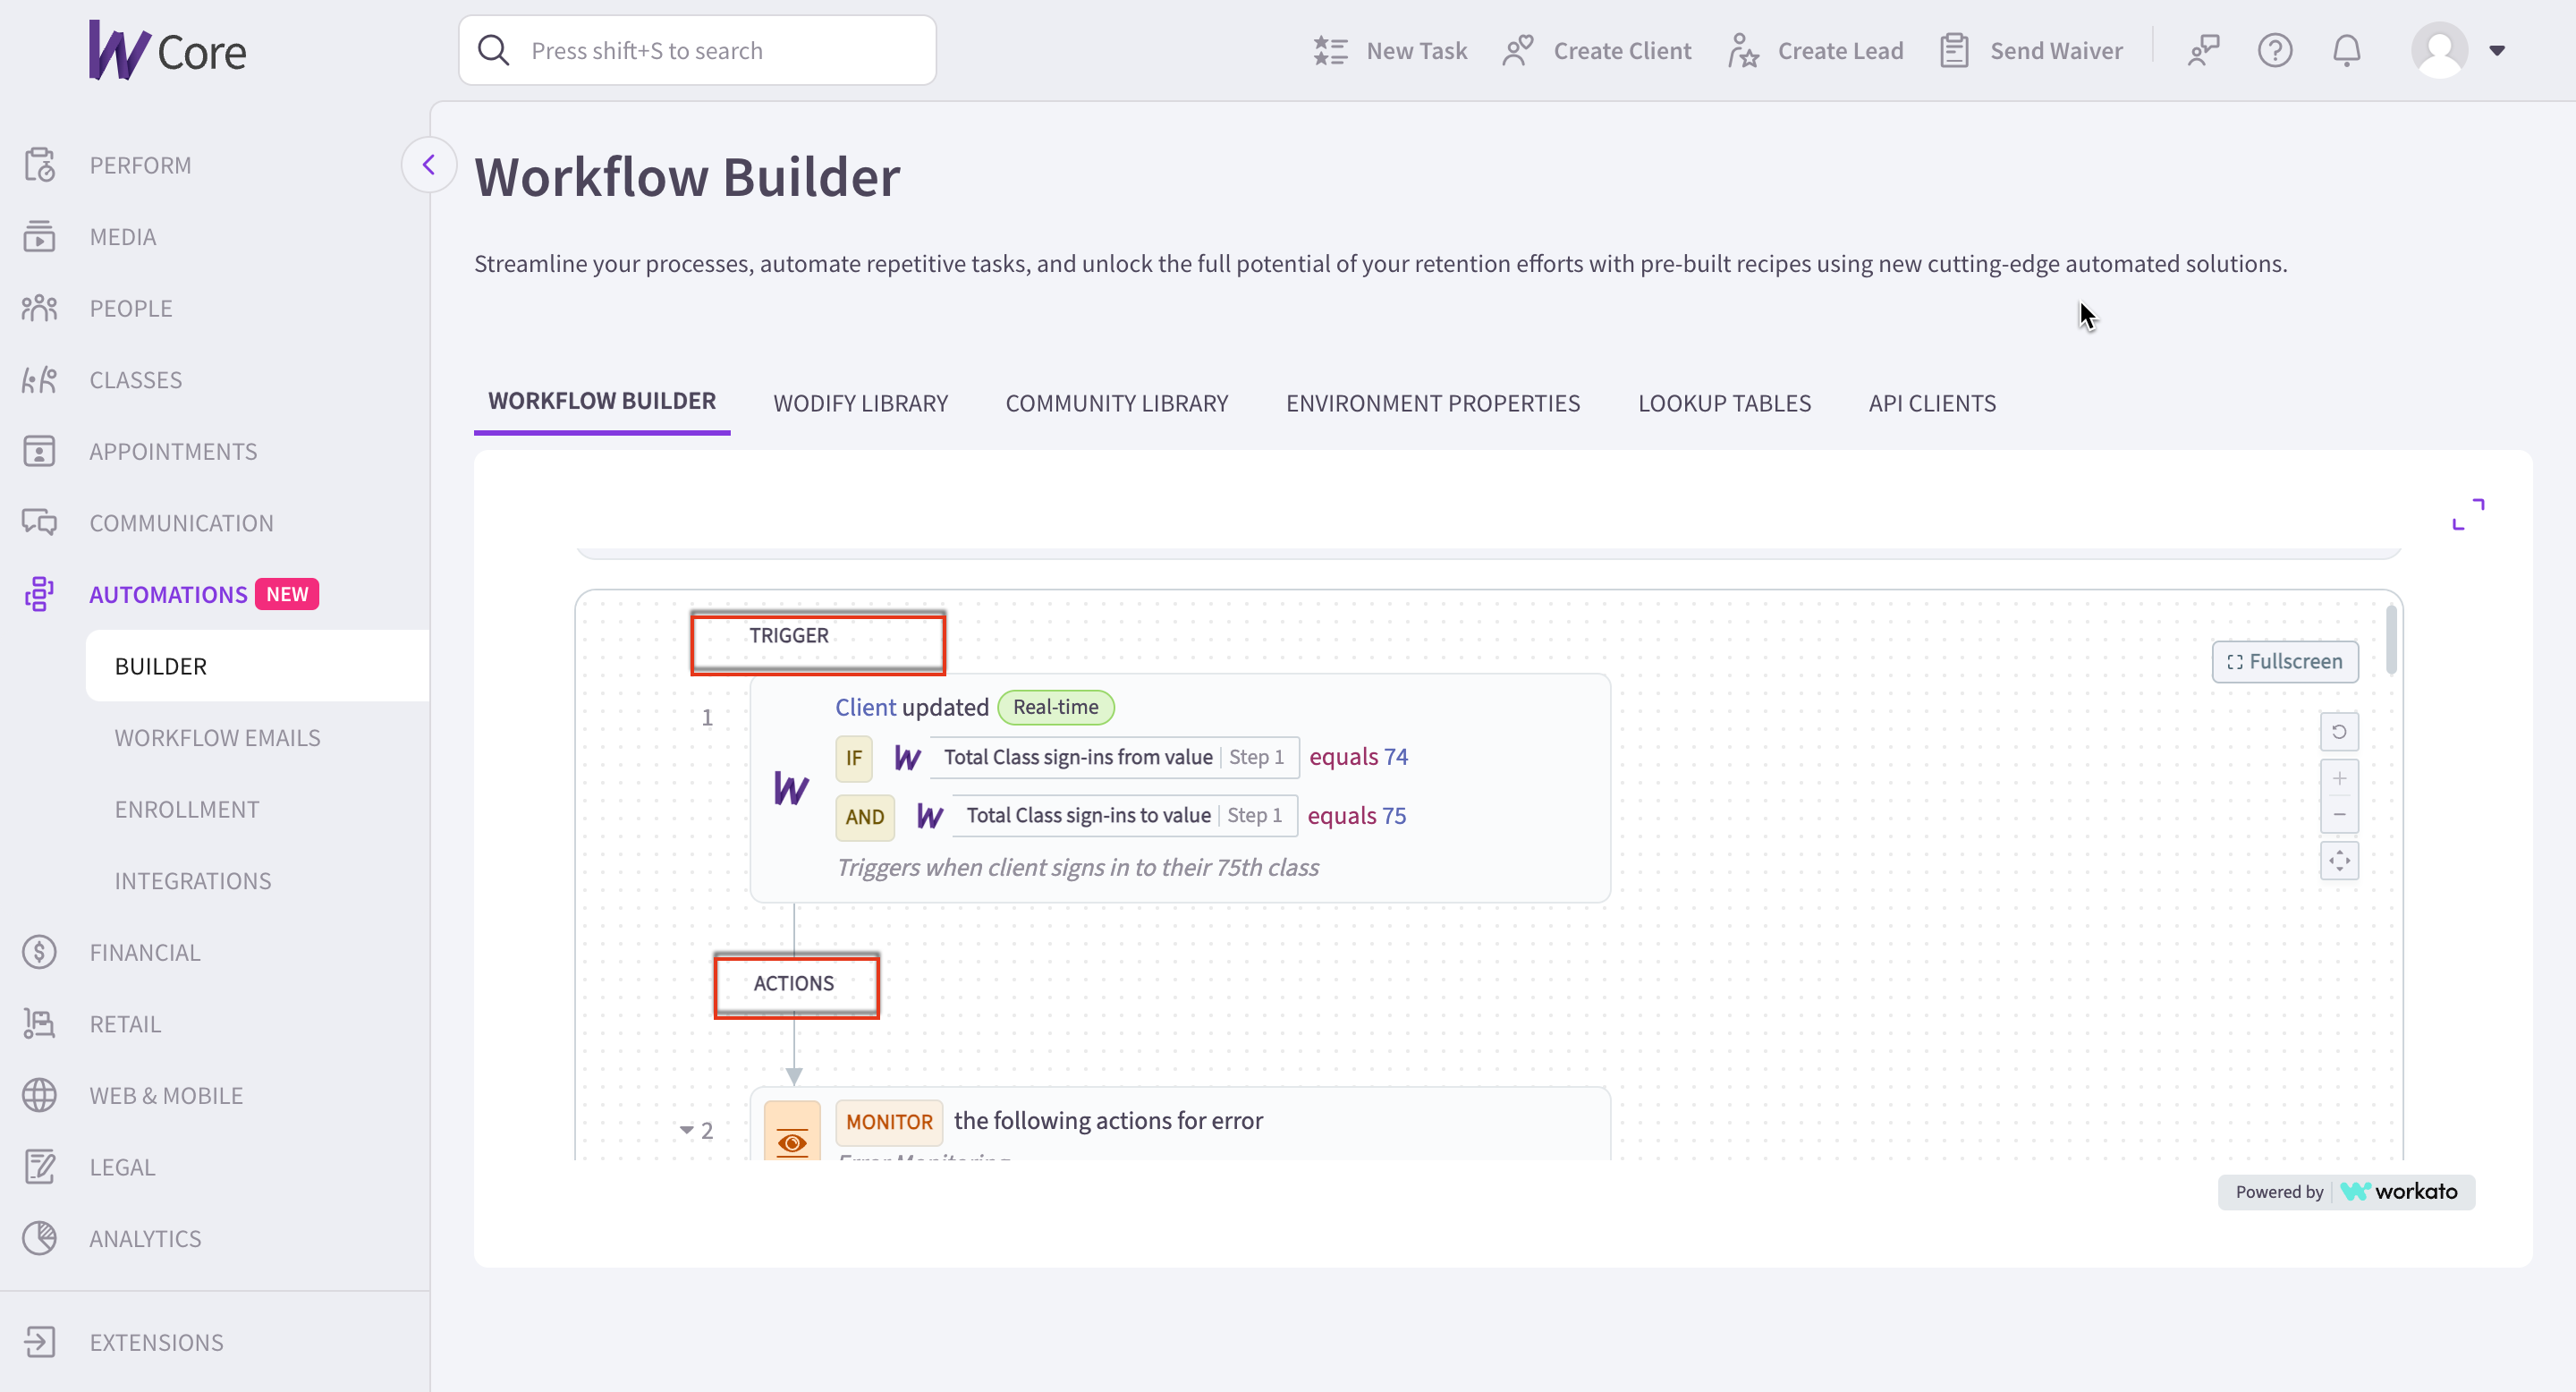This screenshot has width=2576, height=1392.
Task: Open Integrations submenu item
Action: click(x=193, y=881)
